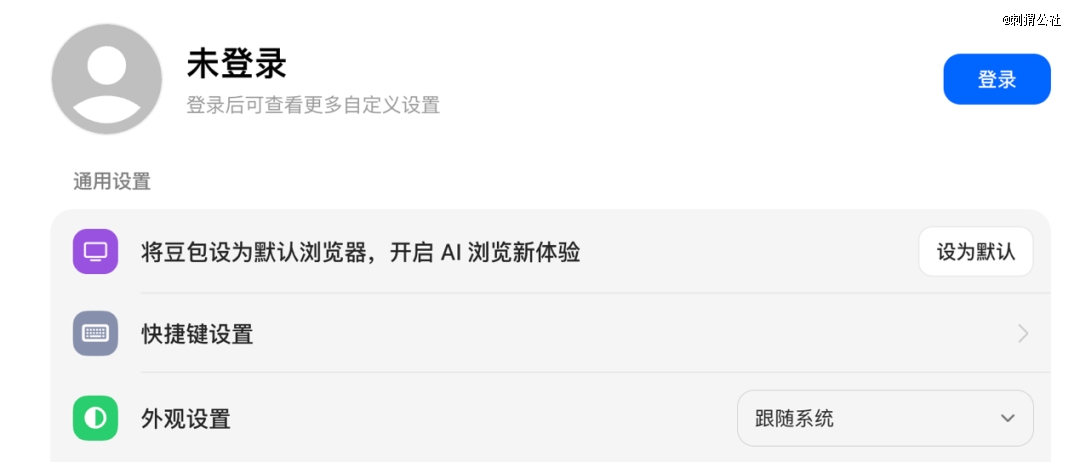Click the gray user avatar placeholder
Viewport: 1080px width, 462px height.
[107, 78]
